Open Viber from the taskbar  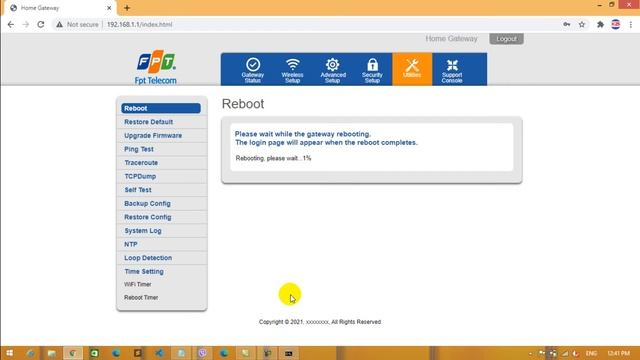202,353
